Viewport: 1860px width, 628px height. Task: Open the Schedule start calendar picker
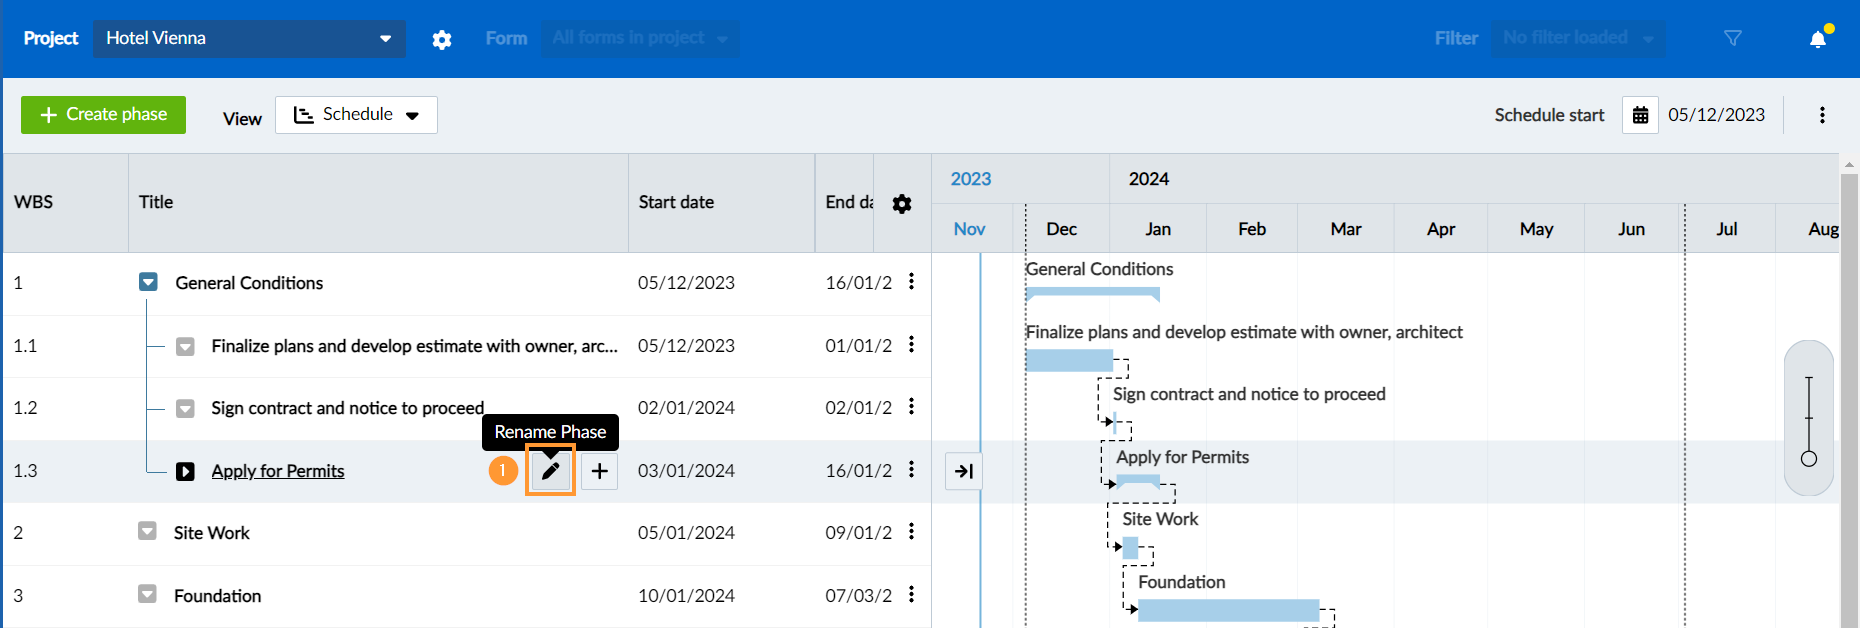click(1640, 115)
